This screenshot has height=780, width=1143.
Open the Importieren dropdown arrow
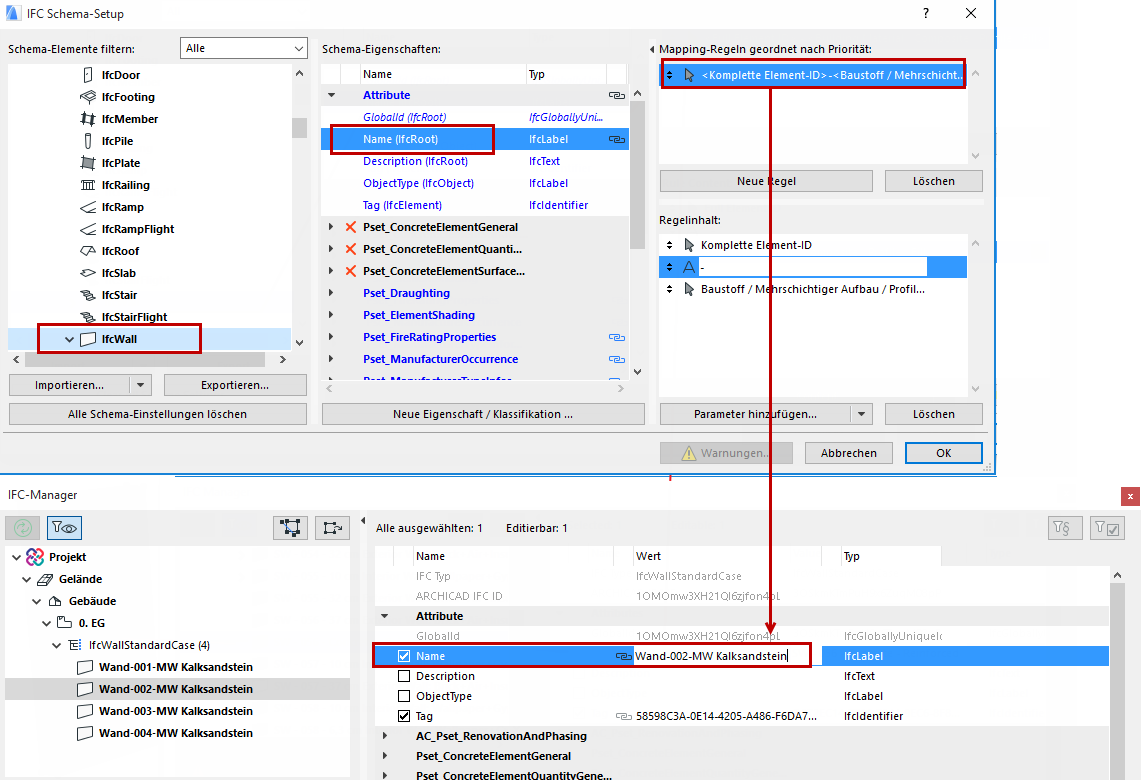(141, 385)
